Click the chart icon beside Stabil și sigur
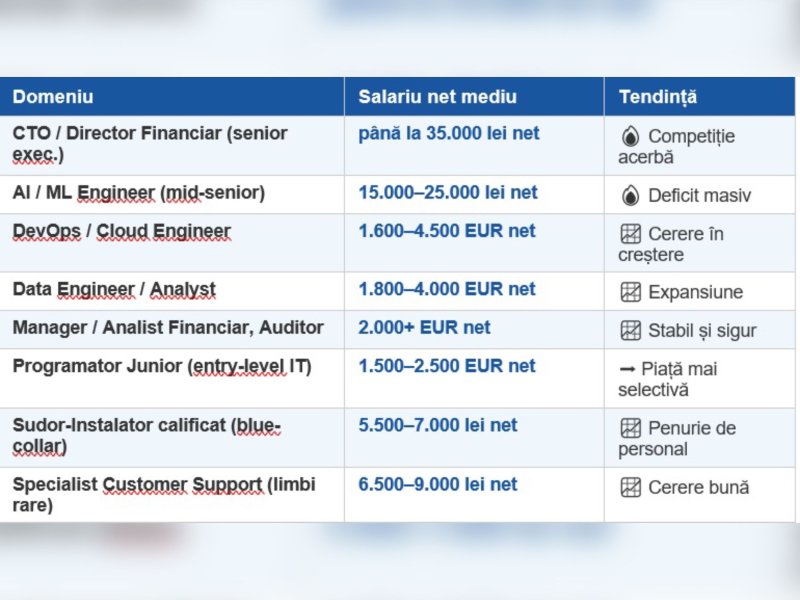800x600 pixels. pos(630,331)
